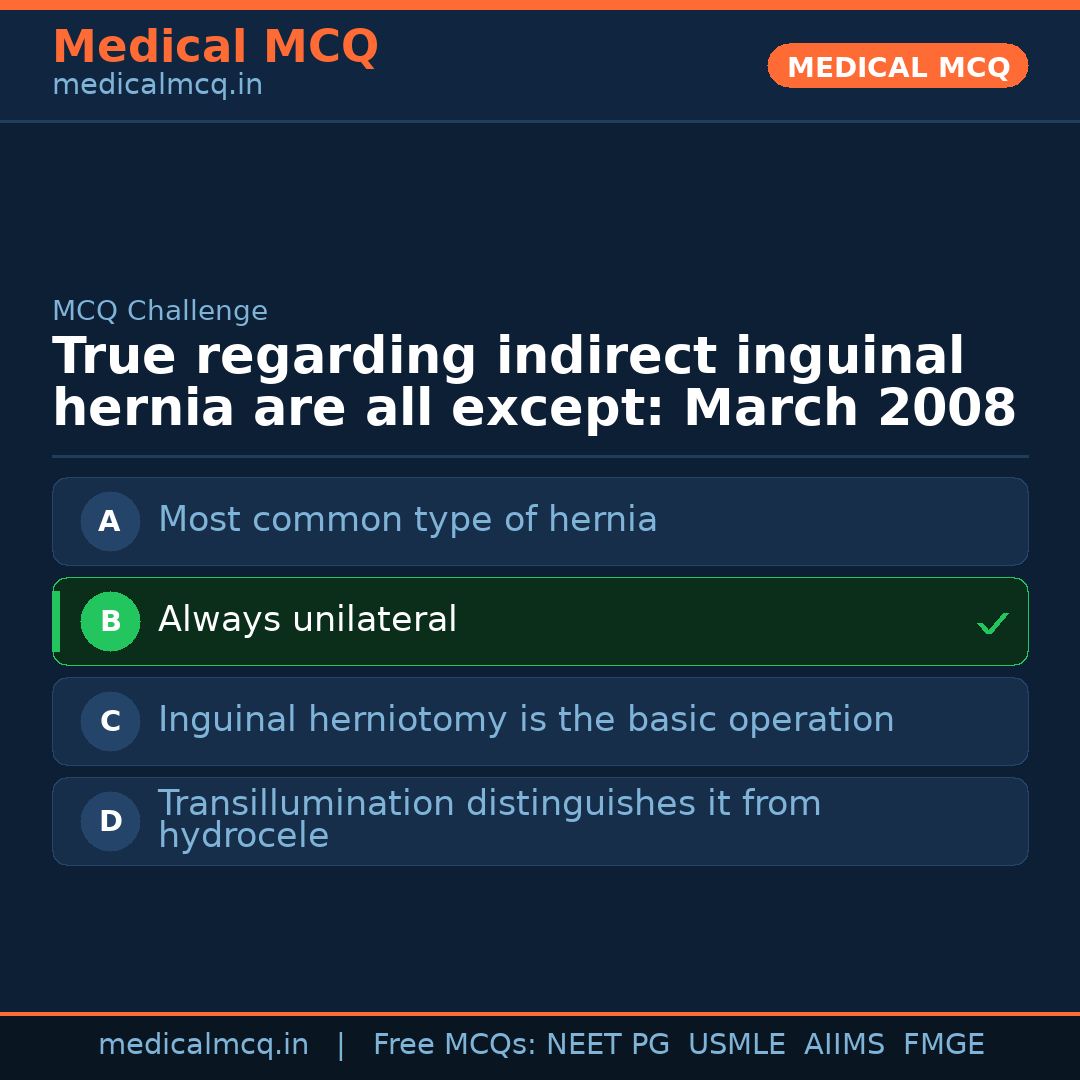Click the Free MCQs footer label
Screen dimensions: 1080x1080
[454, 1045]
